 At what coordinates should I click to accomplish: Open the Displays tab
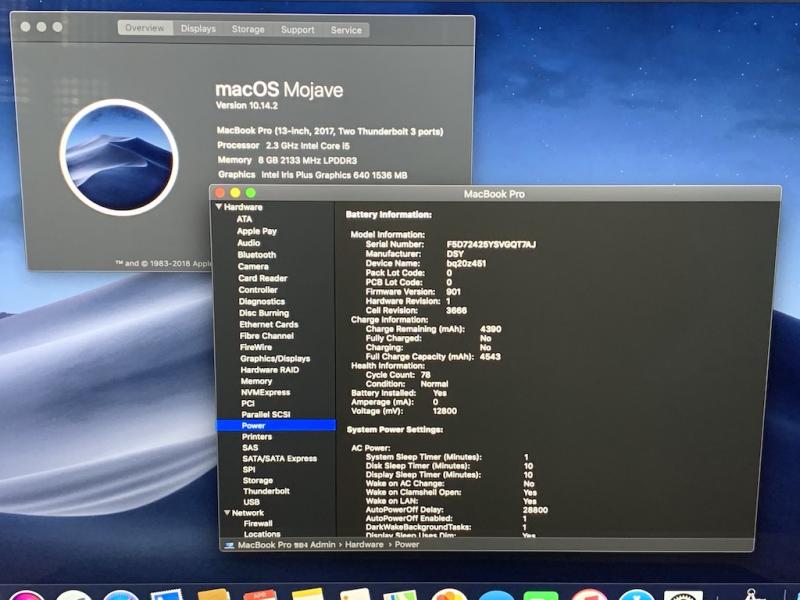[198, 29]
